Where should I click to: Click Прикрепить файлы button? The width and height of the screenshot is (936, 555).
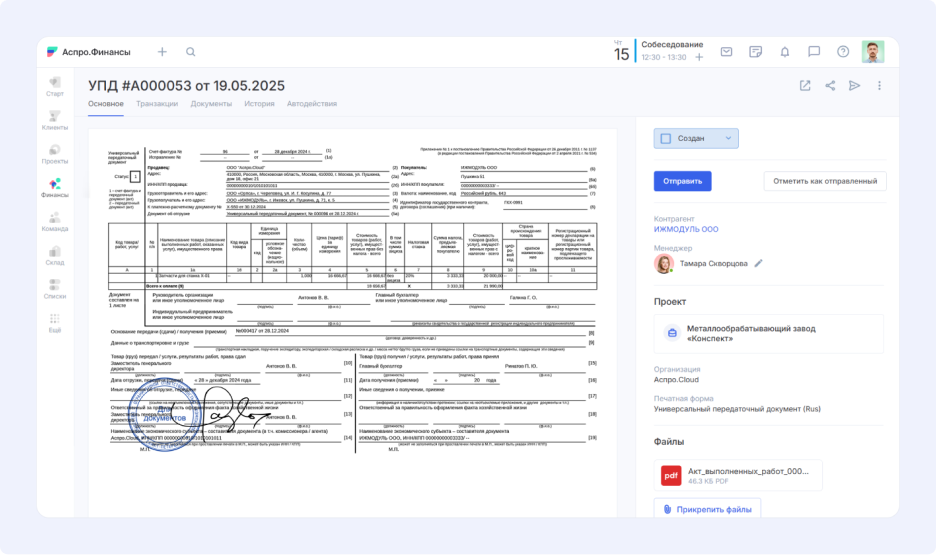click(x=707, y=509)
